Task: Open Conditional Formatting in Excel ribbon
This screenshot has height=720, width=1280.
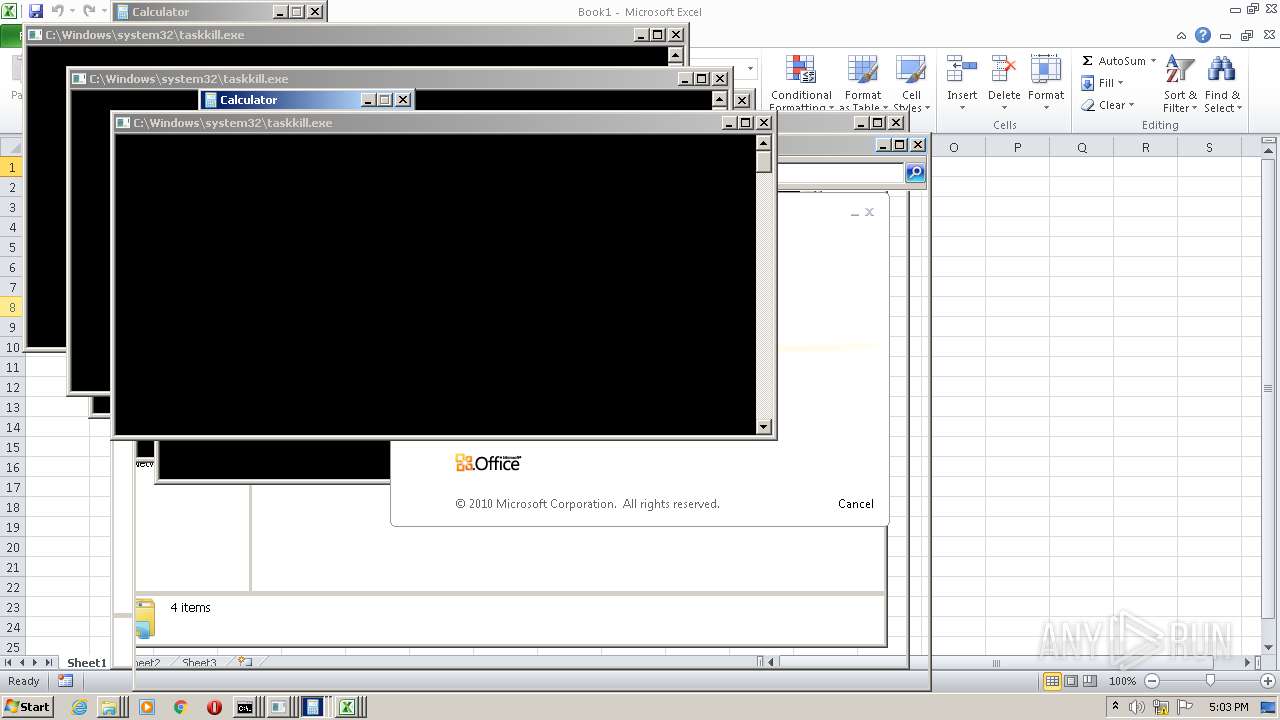Action: pyautogui.click(x=800, y=83)
